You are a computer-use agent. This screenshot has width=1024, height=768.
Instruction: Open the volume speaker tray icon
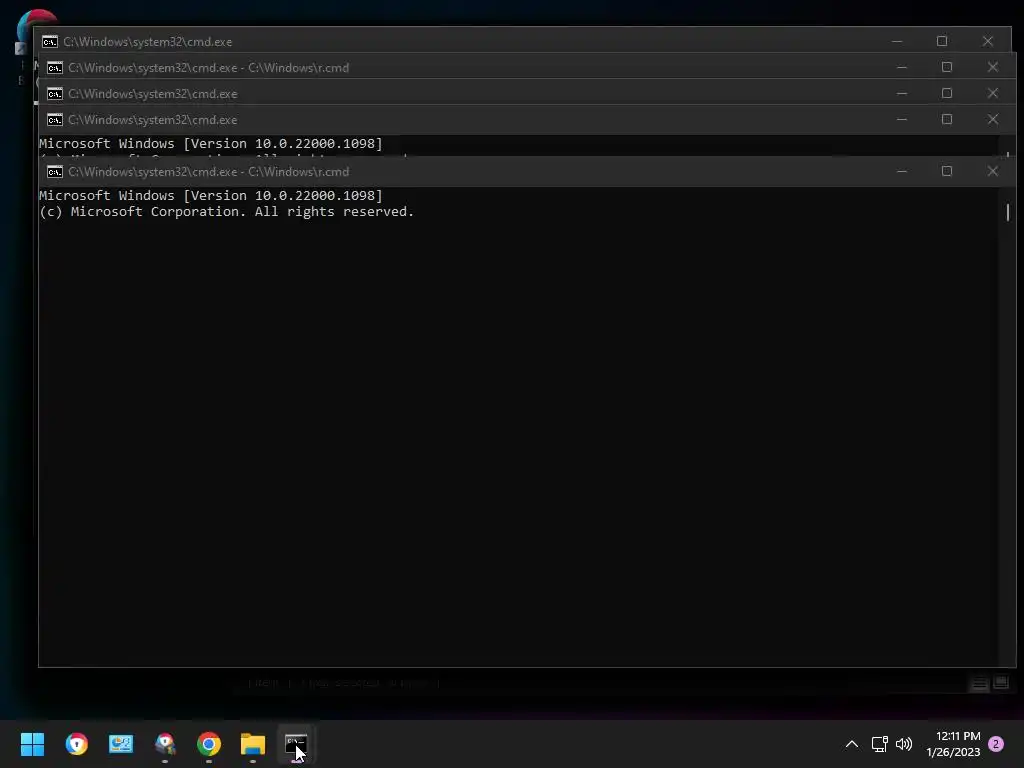coord(904,744)
